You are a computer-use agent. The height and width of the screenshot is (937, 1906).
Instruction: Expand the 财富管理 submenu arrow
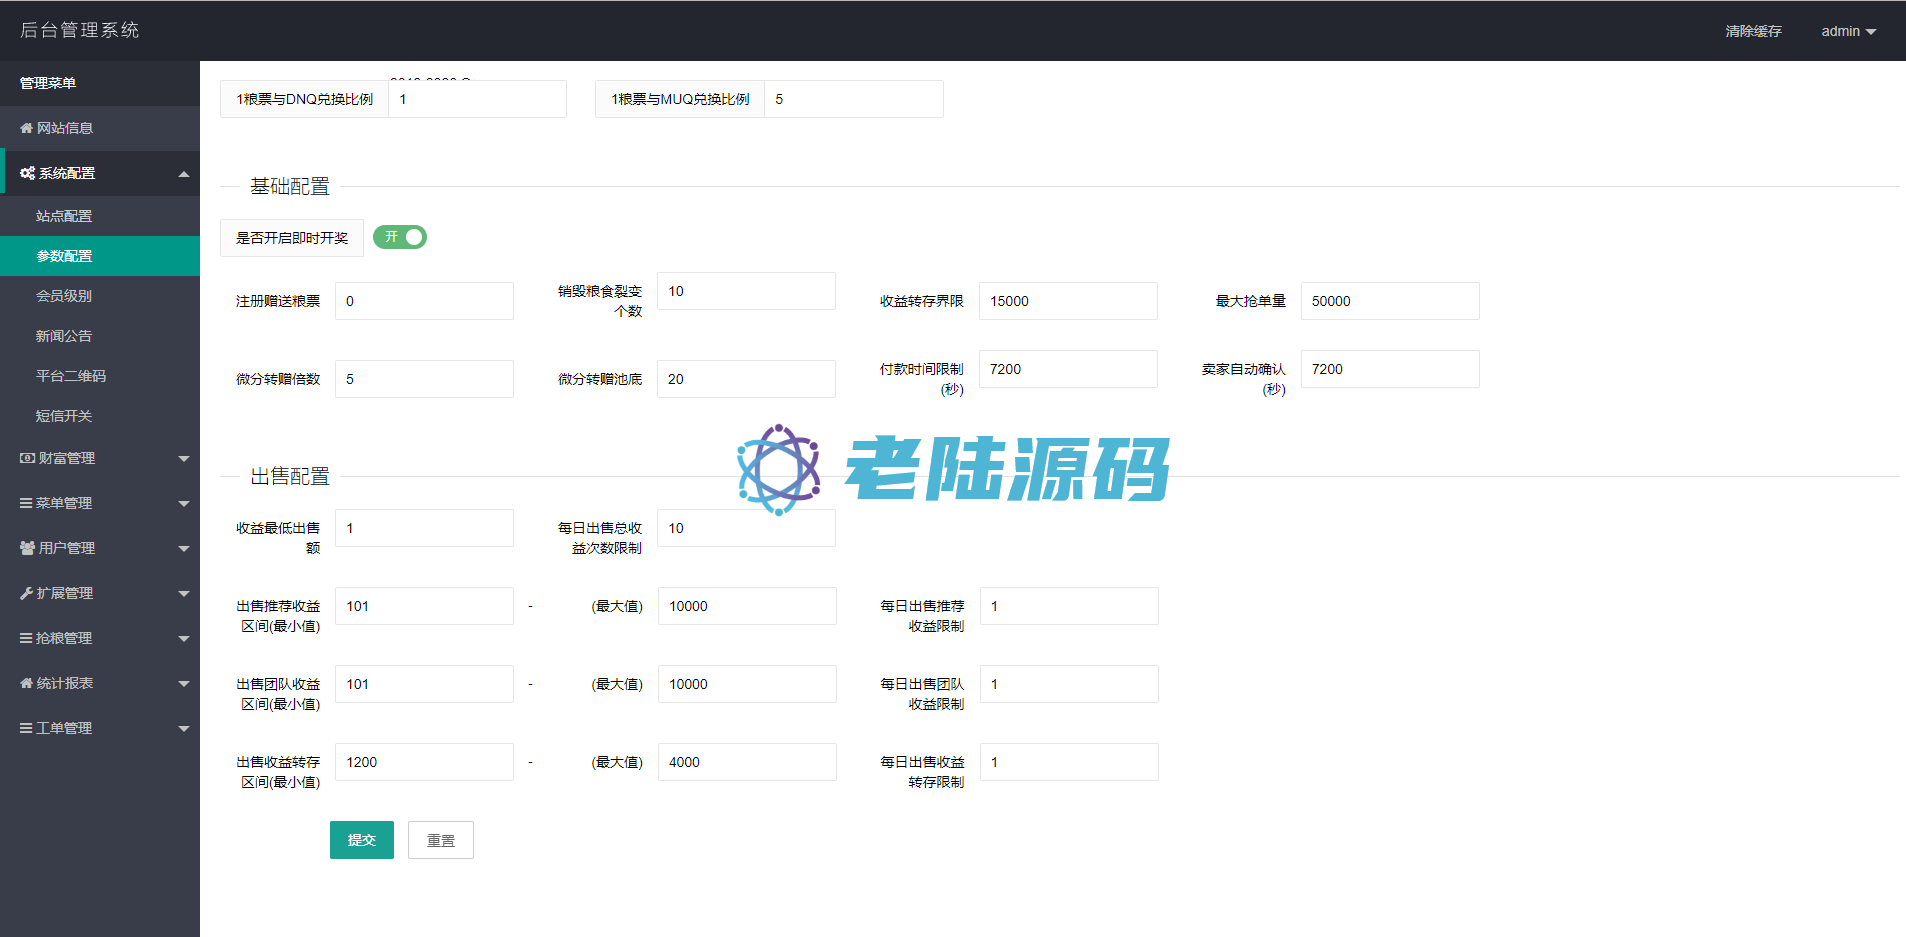point(184,458)
